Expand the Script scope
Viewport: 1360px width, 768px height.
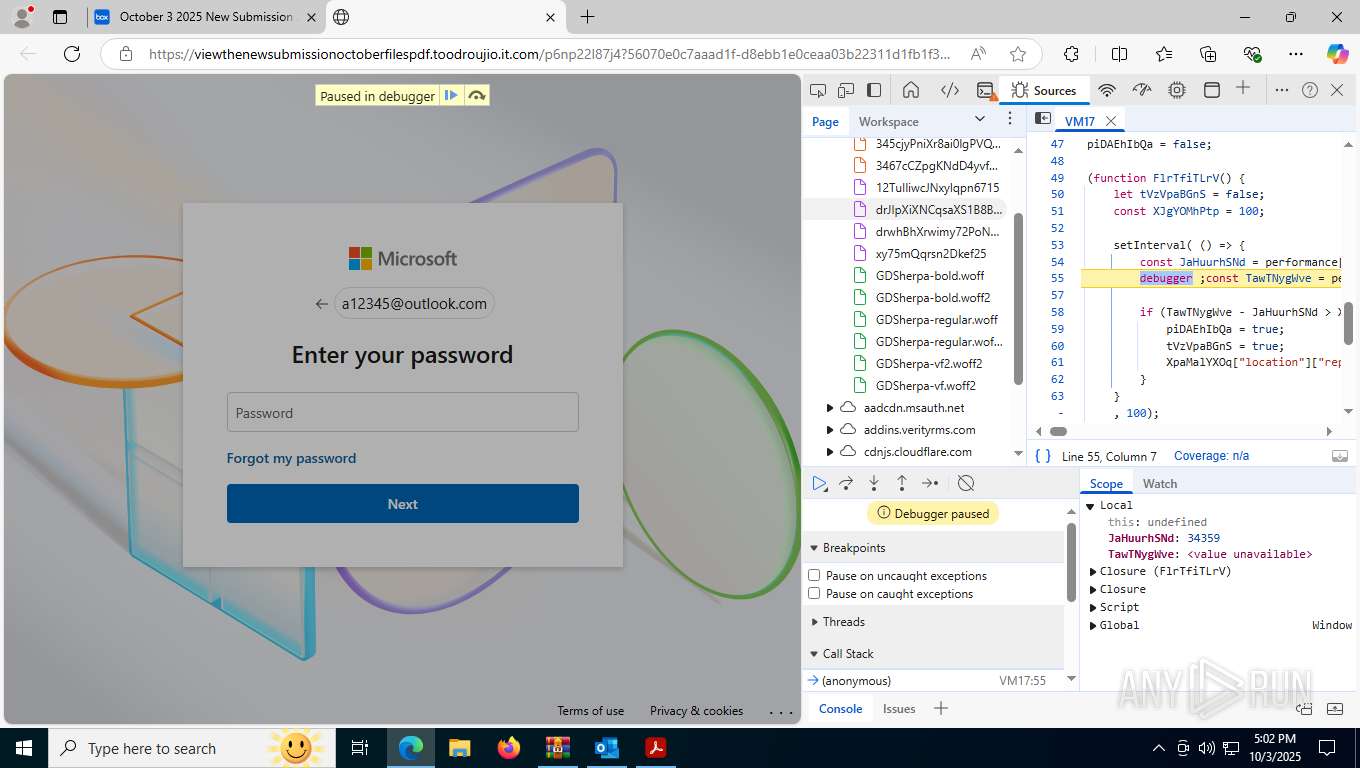(x=1094, y=607)
